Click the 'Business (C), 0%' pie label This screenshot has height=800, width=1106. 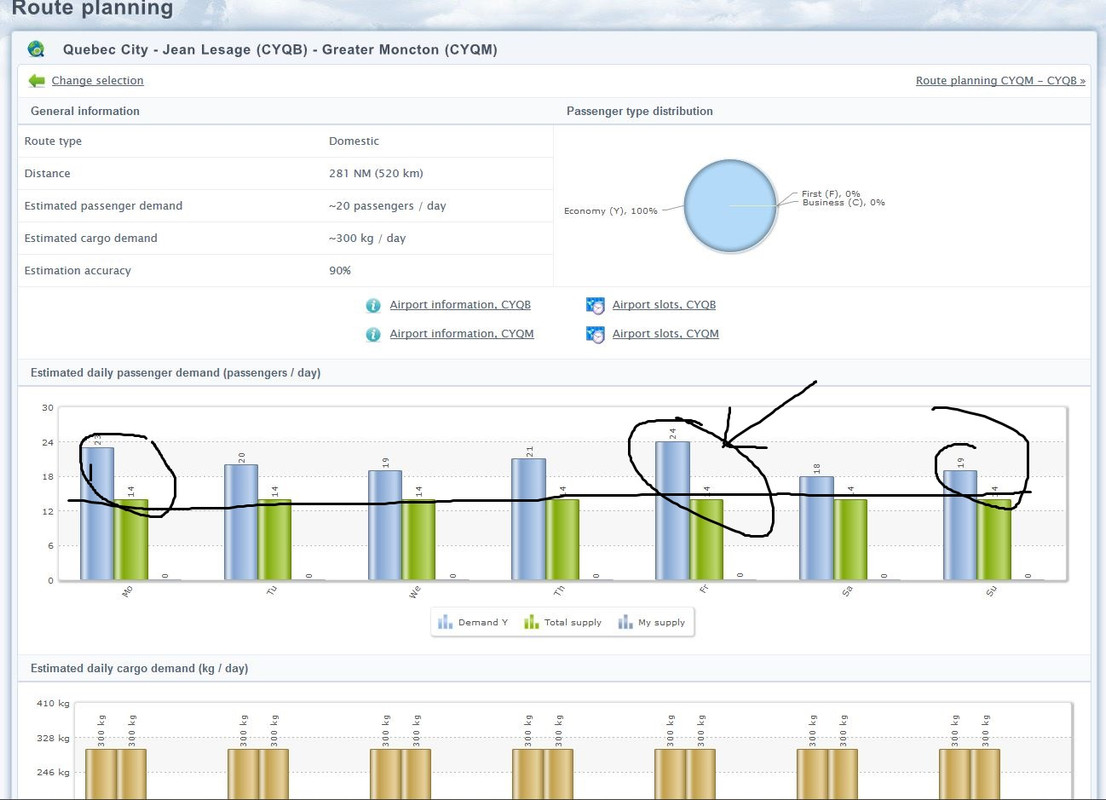click(x=844, y=202)
